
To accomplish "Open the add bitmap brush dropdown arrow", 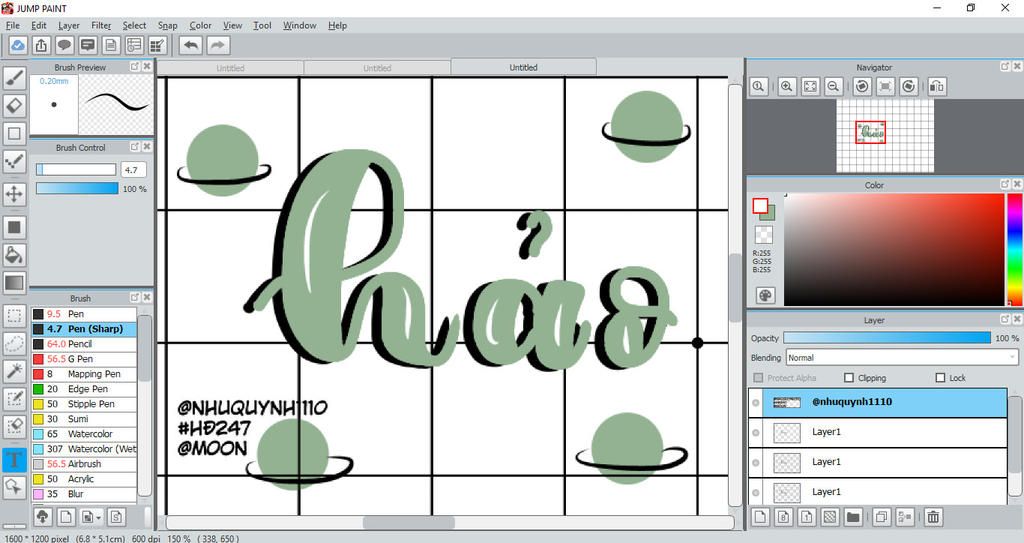I will point(99,518).
